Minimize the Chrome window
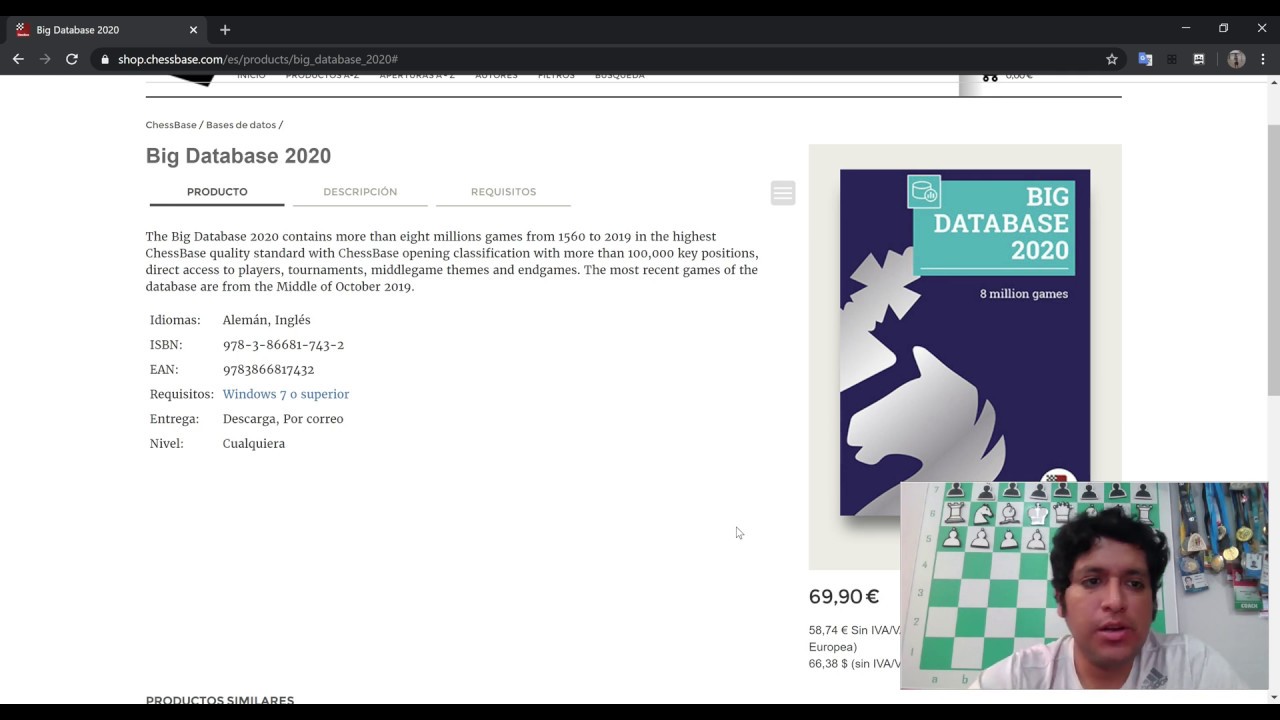Screen dimensions: 1280x720 click(1186, 28)
